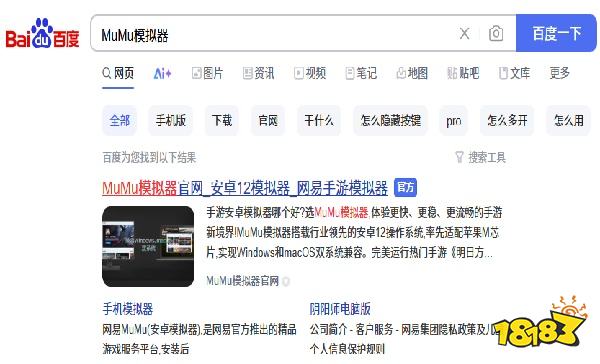This screenshot has height=364, width=600.
Task: Click the text 网易MuMu(安卓模拟器),是网易官方推出的精品
Action: (x=199, y=329)
